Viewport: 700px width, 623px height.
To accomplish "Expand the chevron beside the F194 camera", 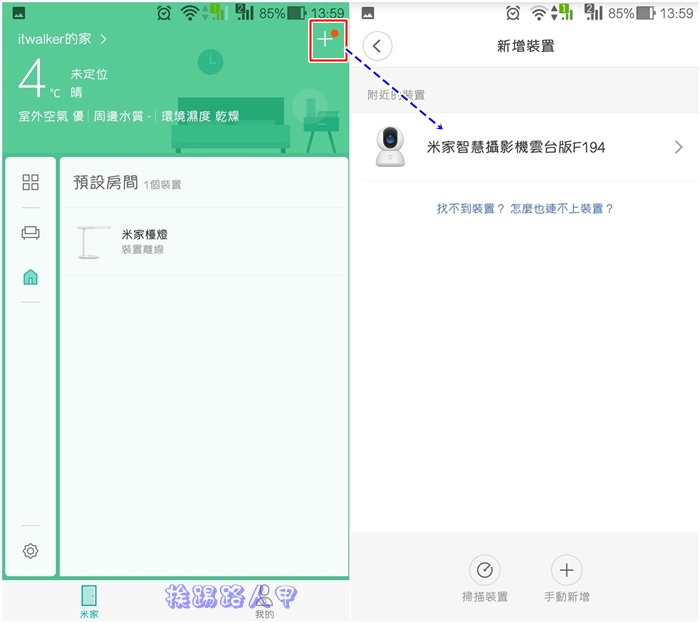I will (x=679, y=147).
